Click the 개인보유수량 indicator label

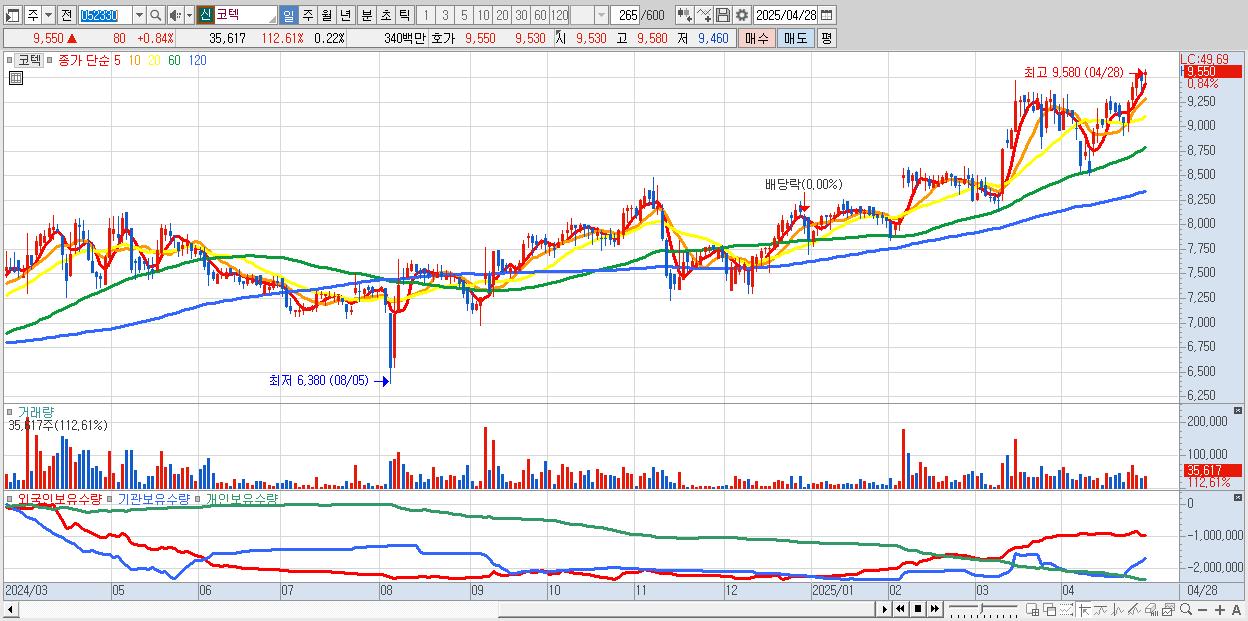click(x=242, y=498)
